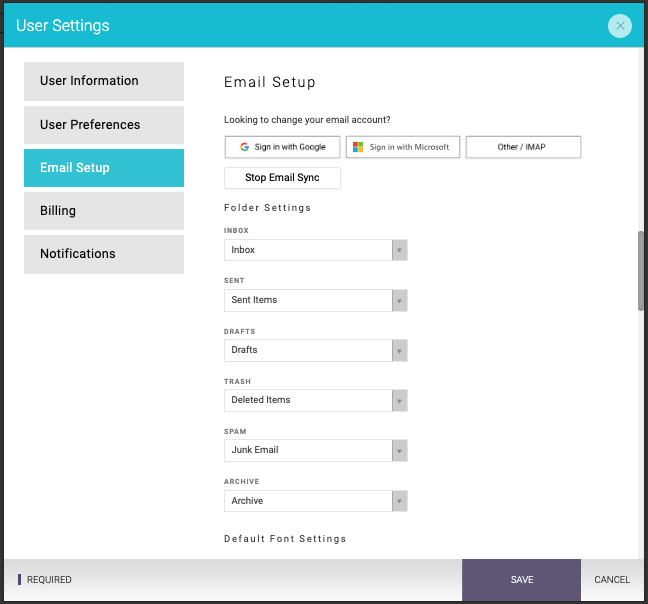Click 'Looking to change your email account?' text
Screen dimensions: 648x604
coord(307,120)
